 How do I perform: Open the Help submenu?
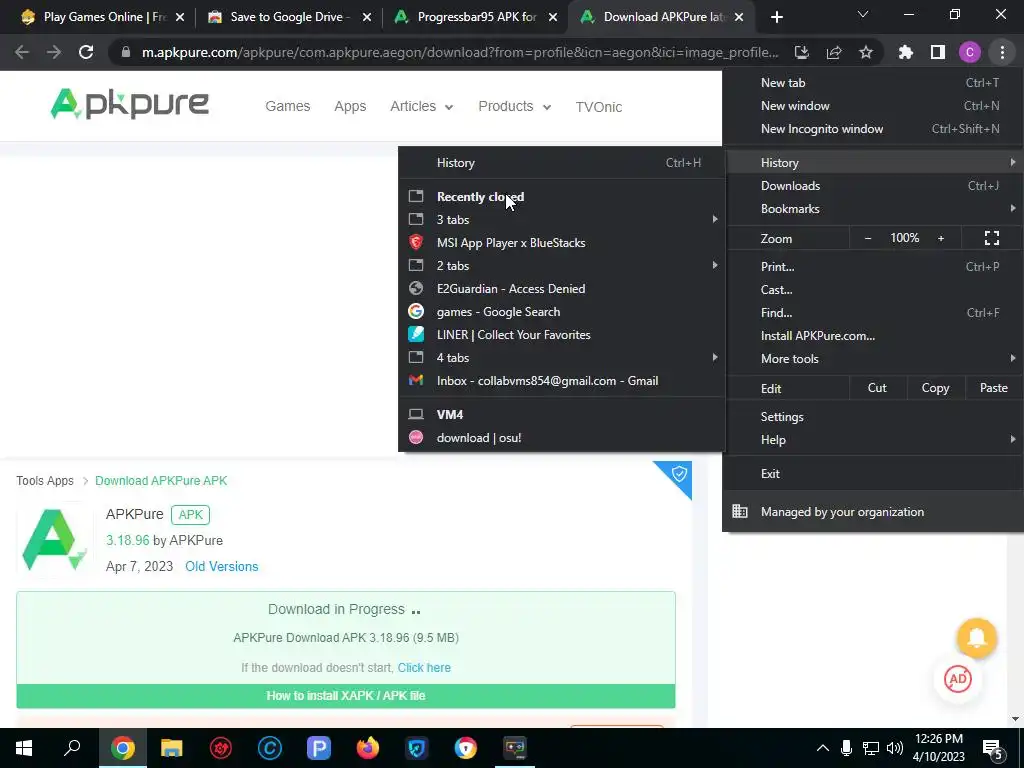click(873, 440)
